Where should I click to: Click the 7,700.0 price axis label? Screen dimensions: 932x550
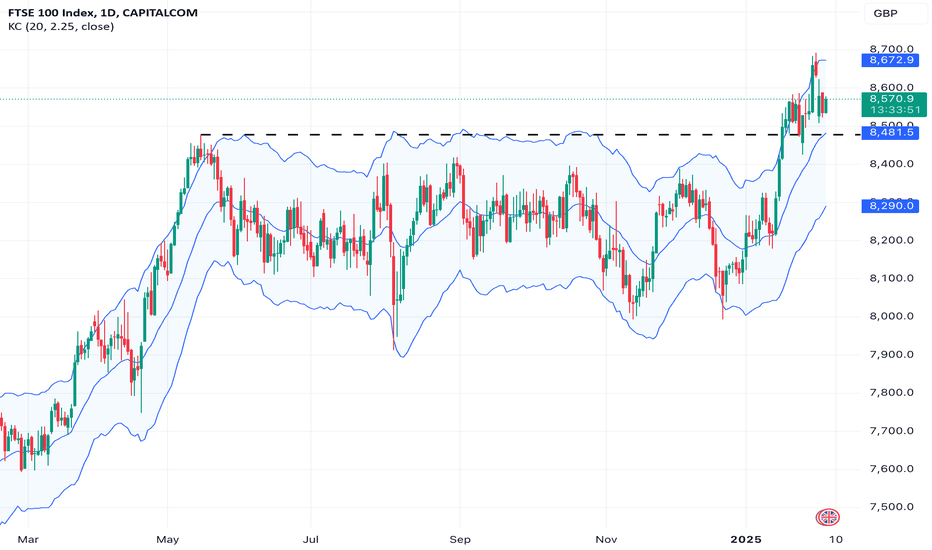coord(891,430)
